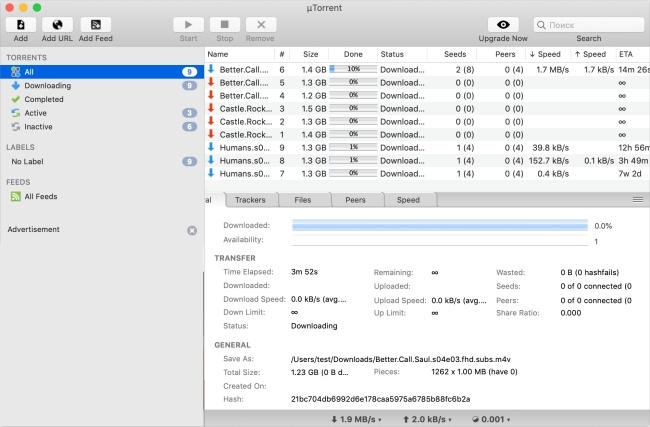Sort by the upload Speed column header
The image size is (650, 427).
(x=591, y=54)
